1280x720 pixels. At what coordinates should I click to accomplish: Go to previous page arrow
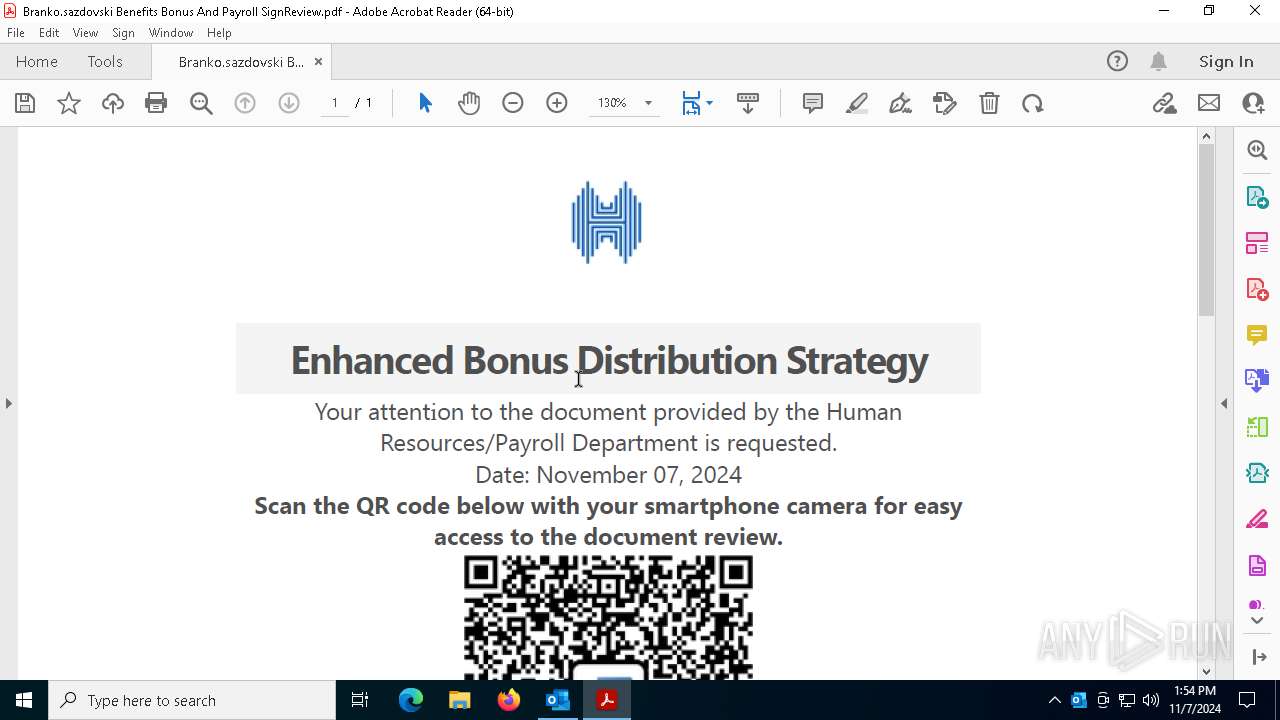[245, 103]
